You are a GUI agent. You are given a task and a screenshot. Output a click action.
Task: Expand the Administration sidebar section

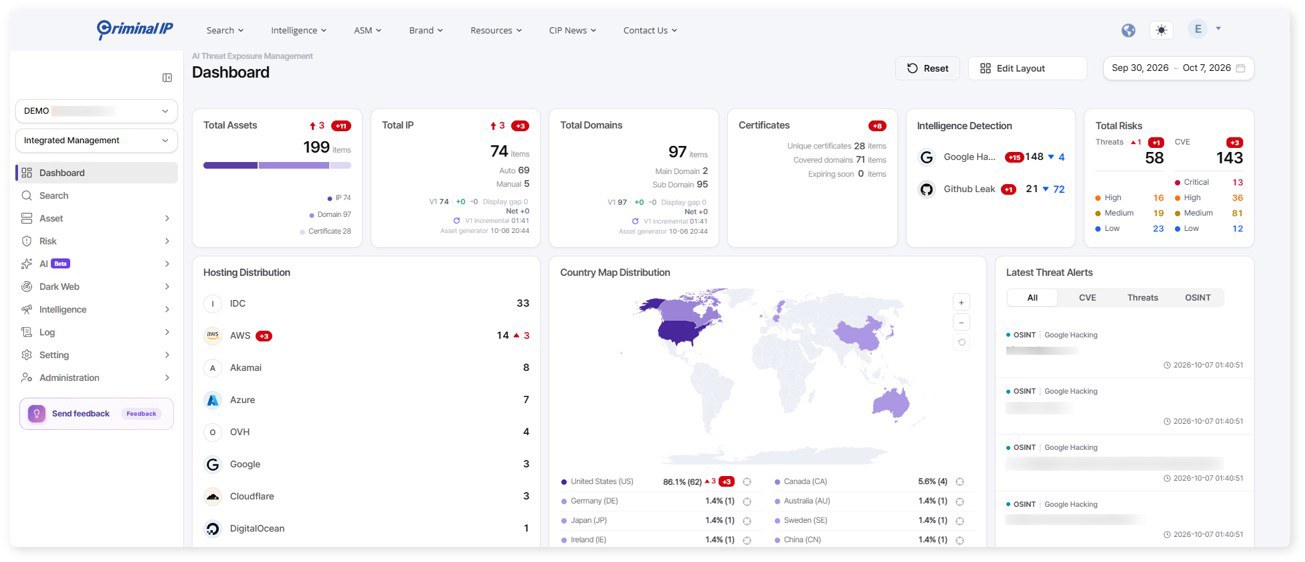pos(167,378)
